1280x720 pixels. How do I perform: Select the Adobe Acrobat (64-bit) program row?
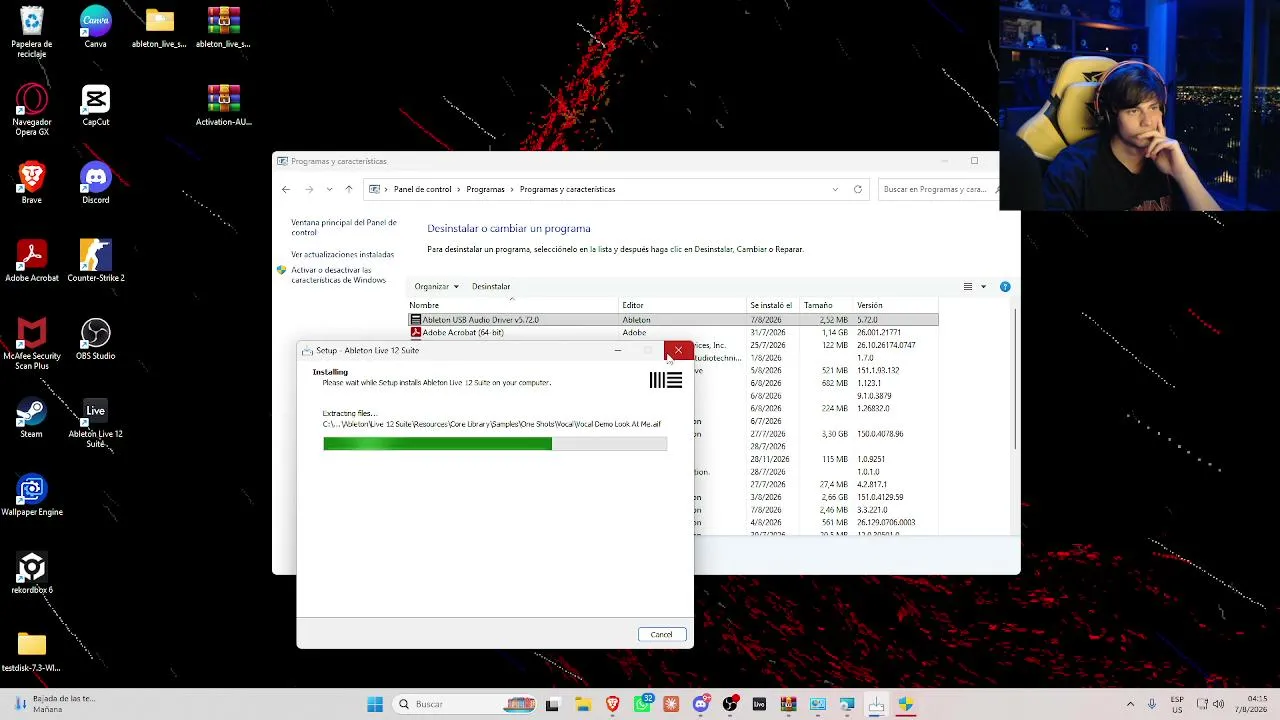click(673, 332)
